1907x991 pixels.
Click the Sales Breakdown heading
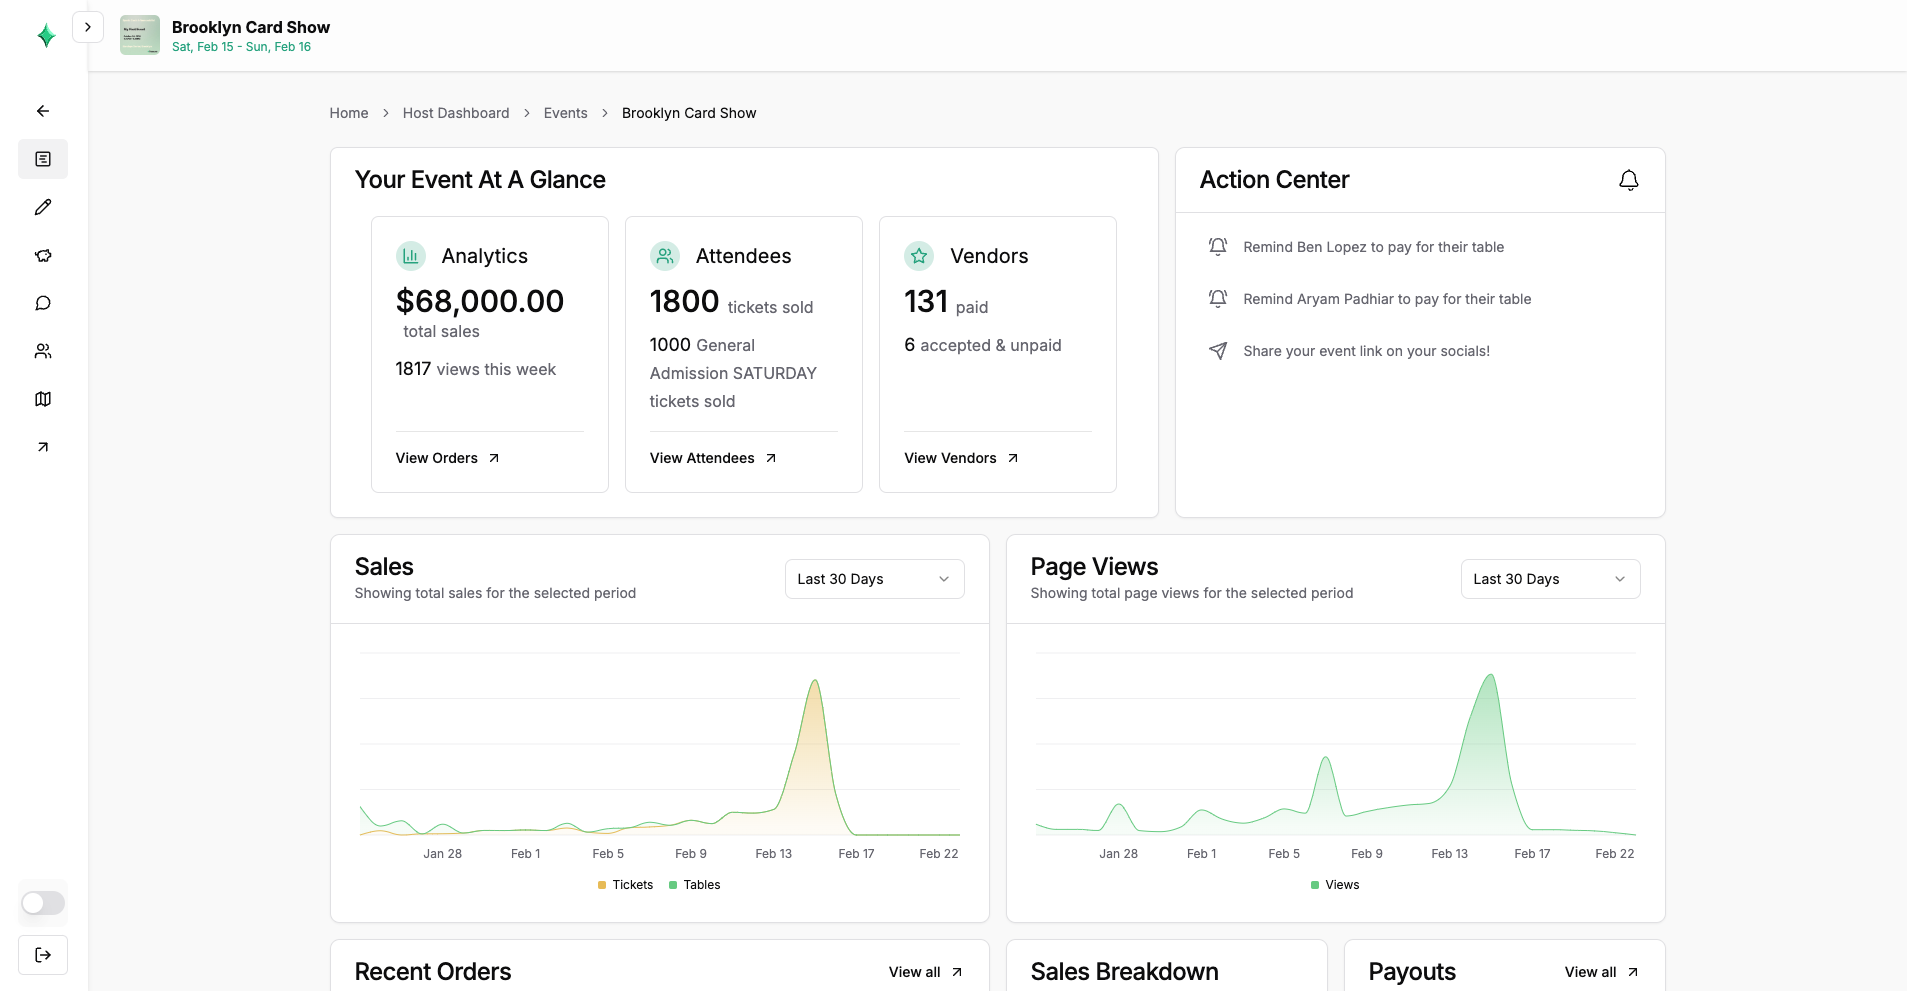click(1125, 972)
